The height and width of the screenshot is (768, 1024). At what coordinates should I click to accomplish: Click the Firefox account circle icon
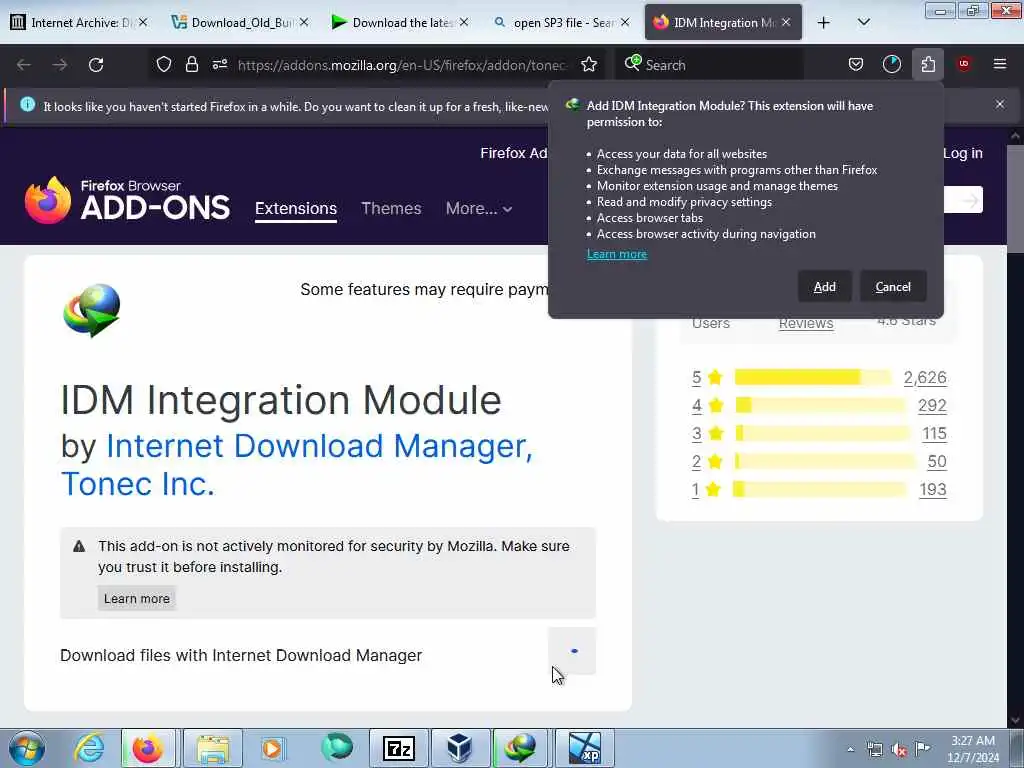coord(891,64)
